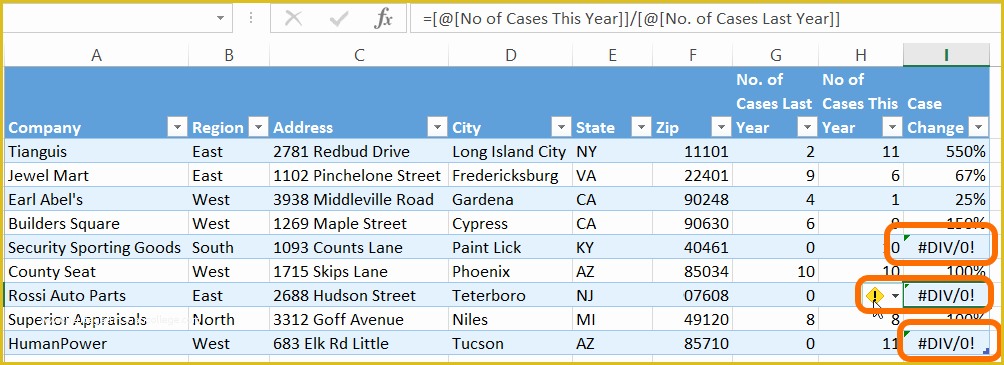Open the City column filter dropdown

click(x=562, y=127)
